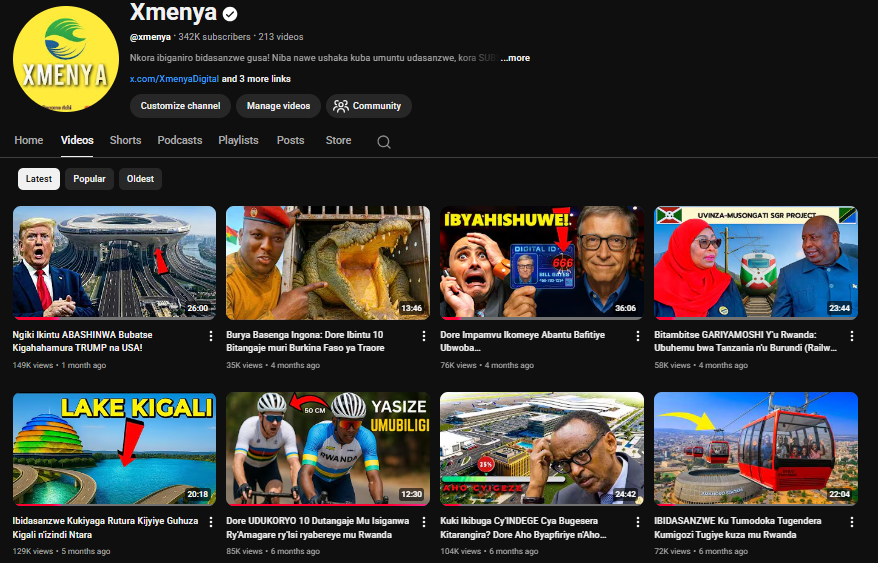878x563 pixels.
Task: Click title 'Kuki Ikibuga Cy'INDEGE Cya Bugesera'
Action: [523, 528]
